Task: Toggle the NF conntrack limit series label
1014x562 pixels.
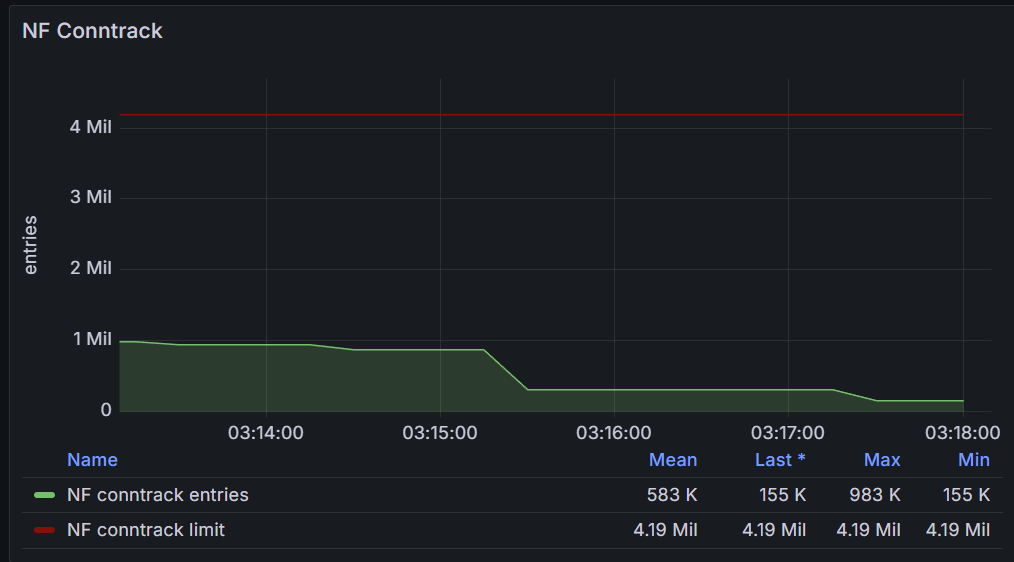Action: point(145,530)
